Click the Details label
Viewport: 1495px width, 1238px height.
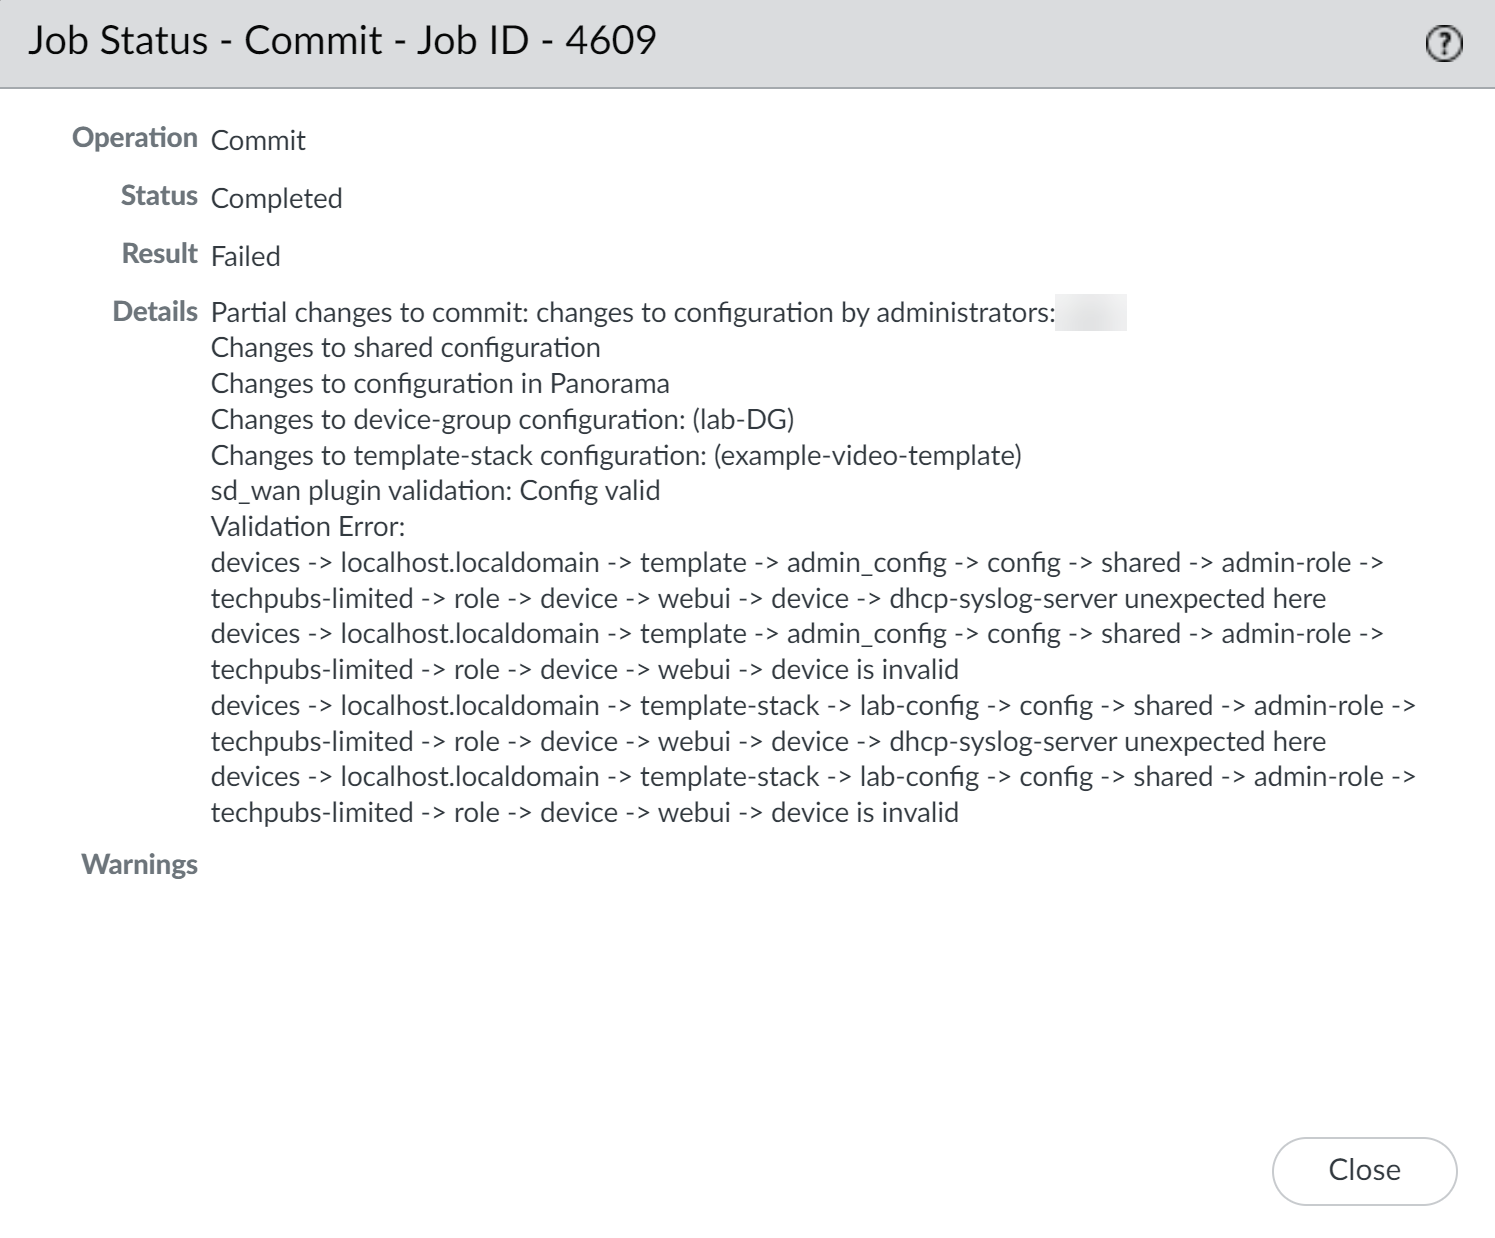[155, 312]
